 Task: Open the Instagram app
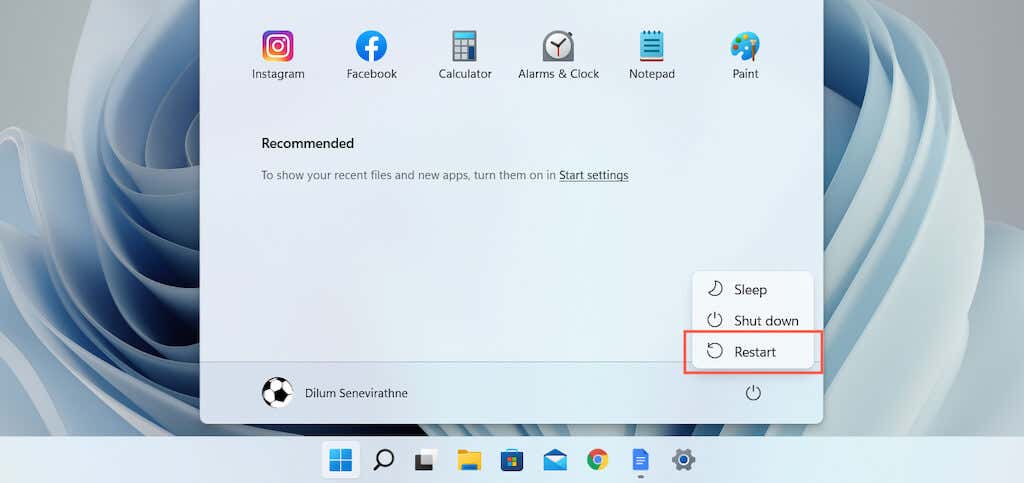[278, 55]
